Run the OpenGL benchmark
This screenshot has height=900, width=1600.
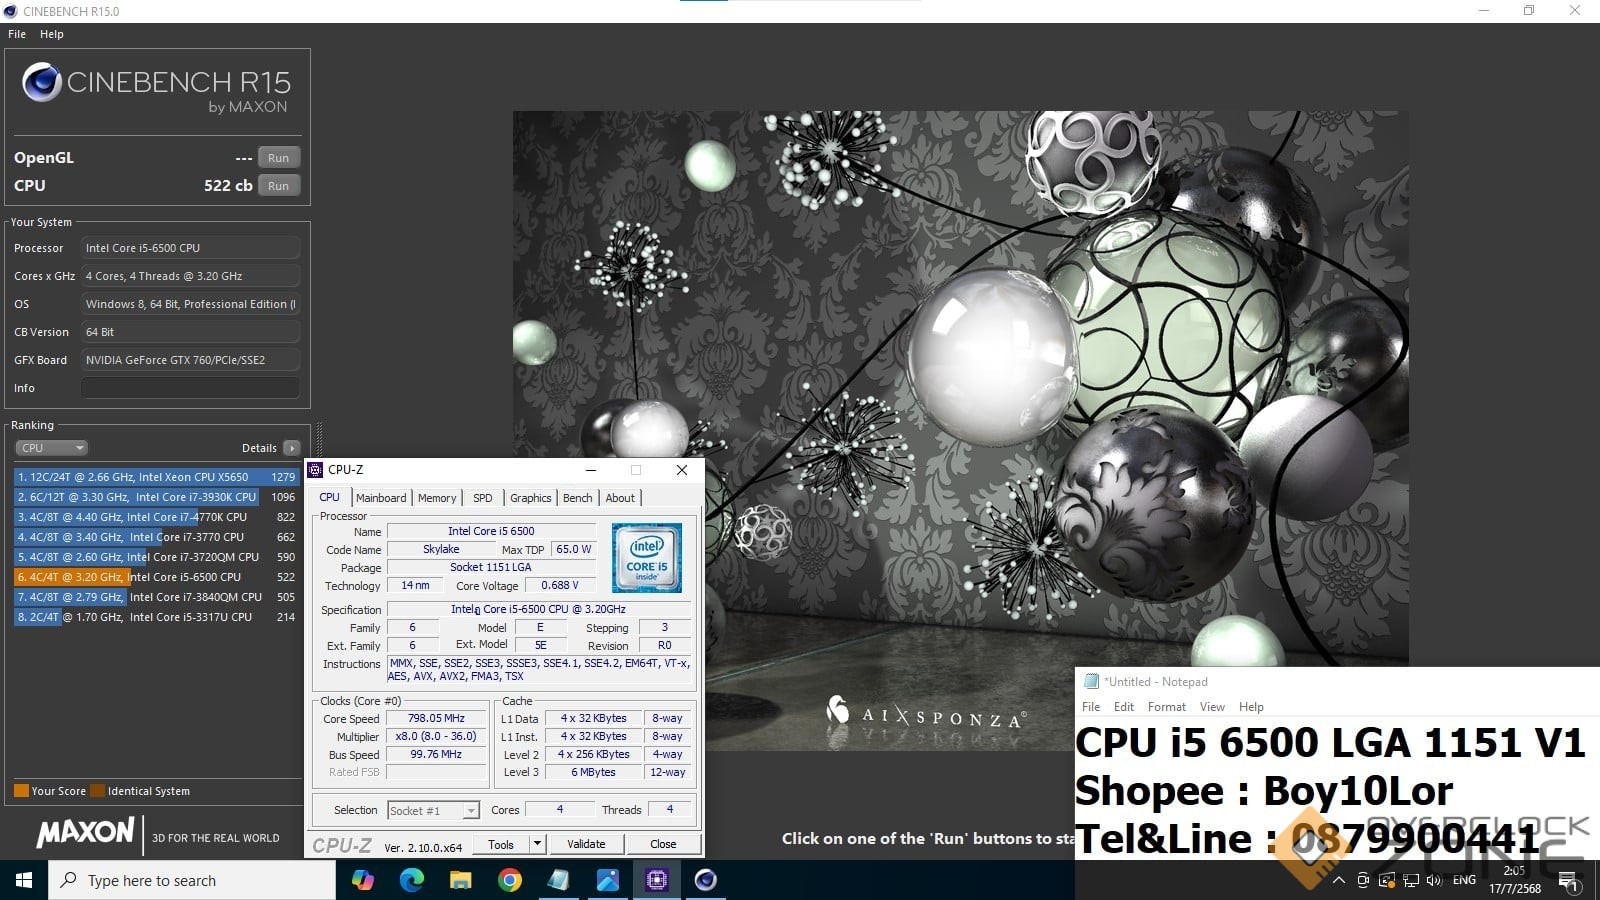pyautogui.click(x=278, y=158)
